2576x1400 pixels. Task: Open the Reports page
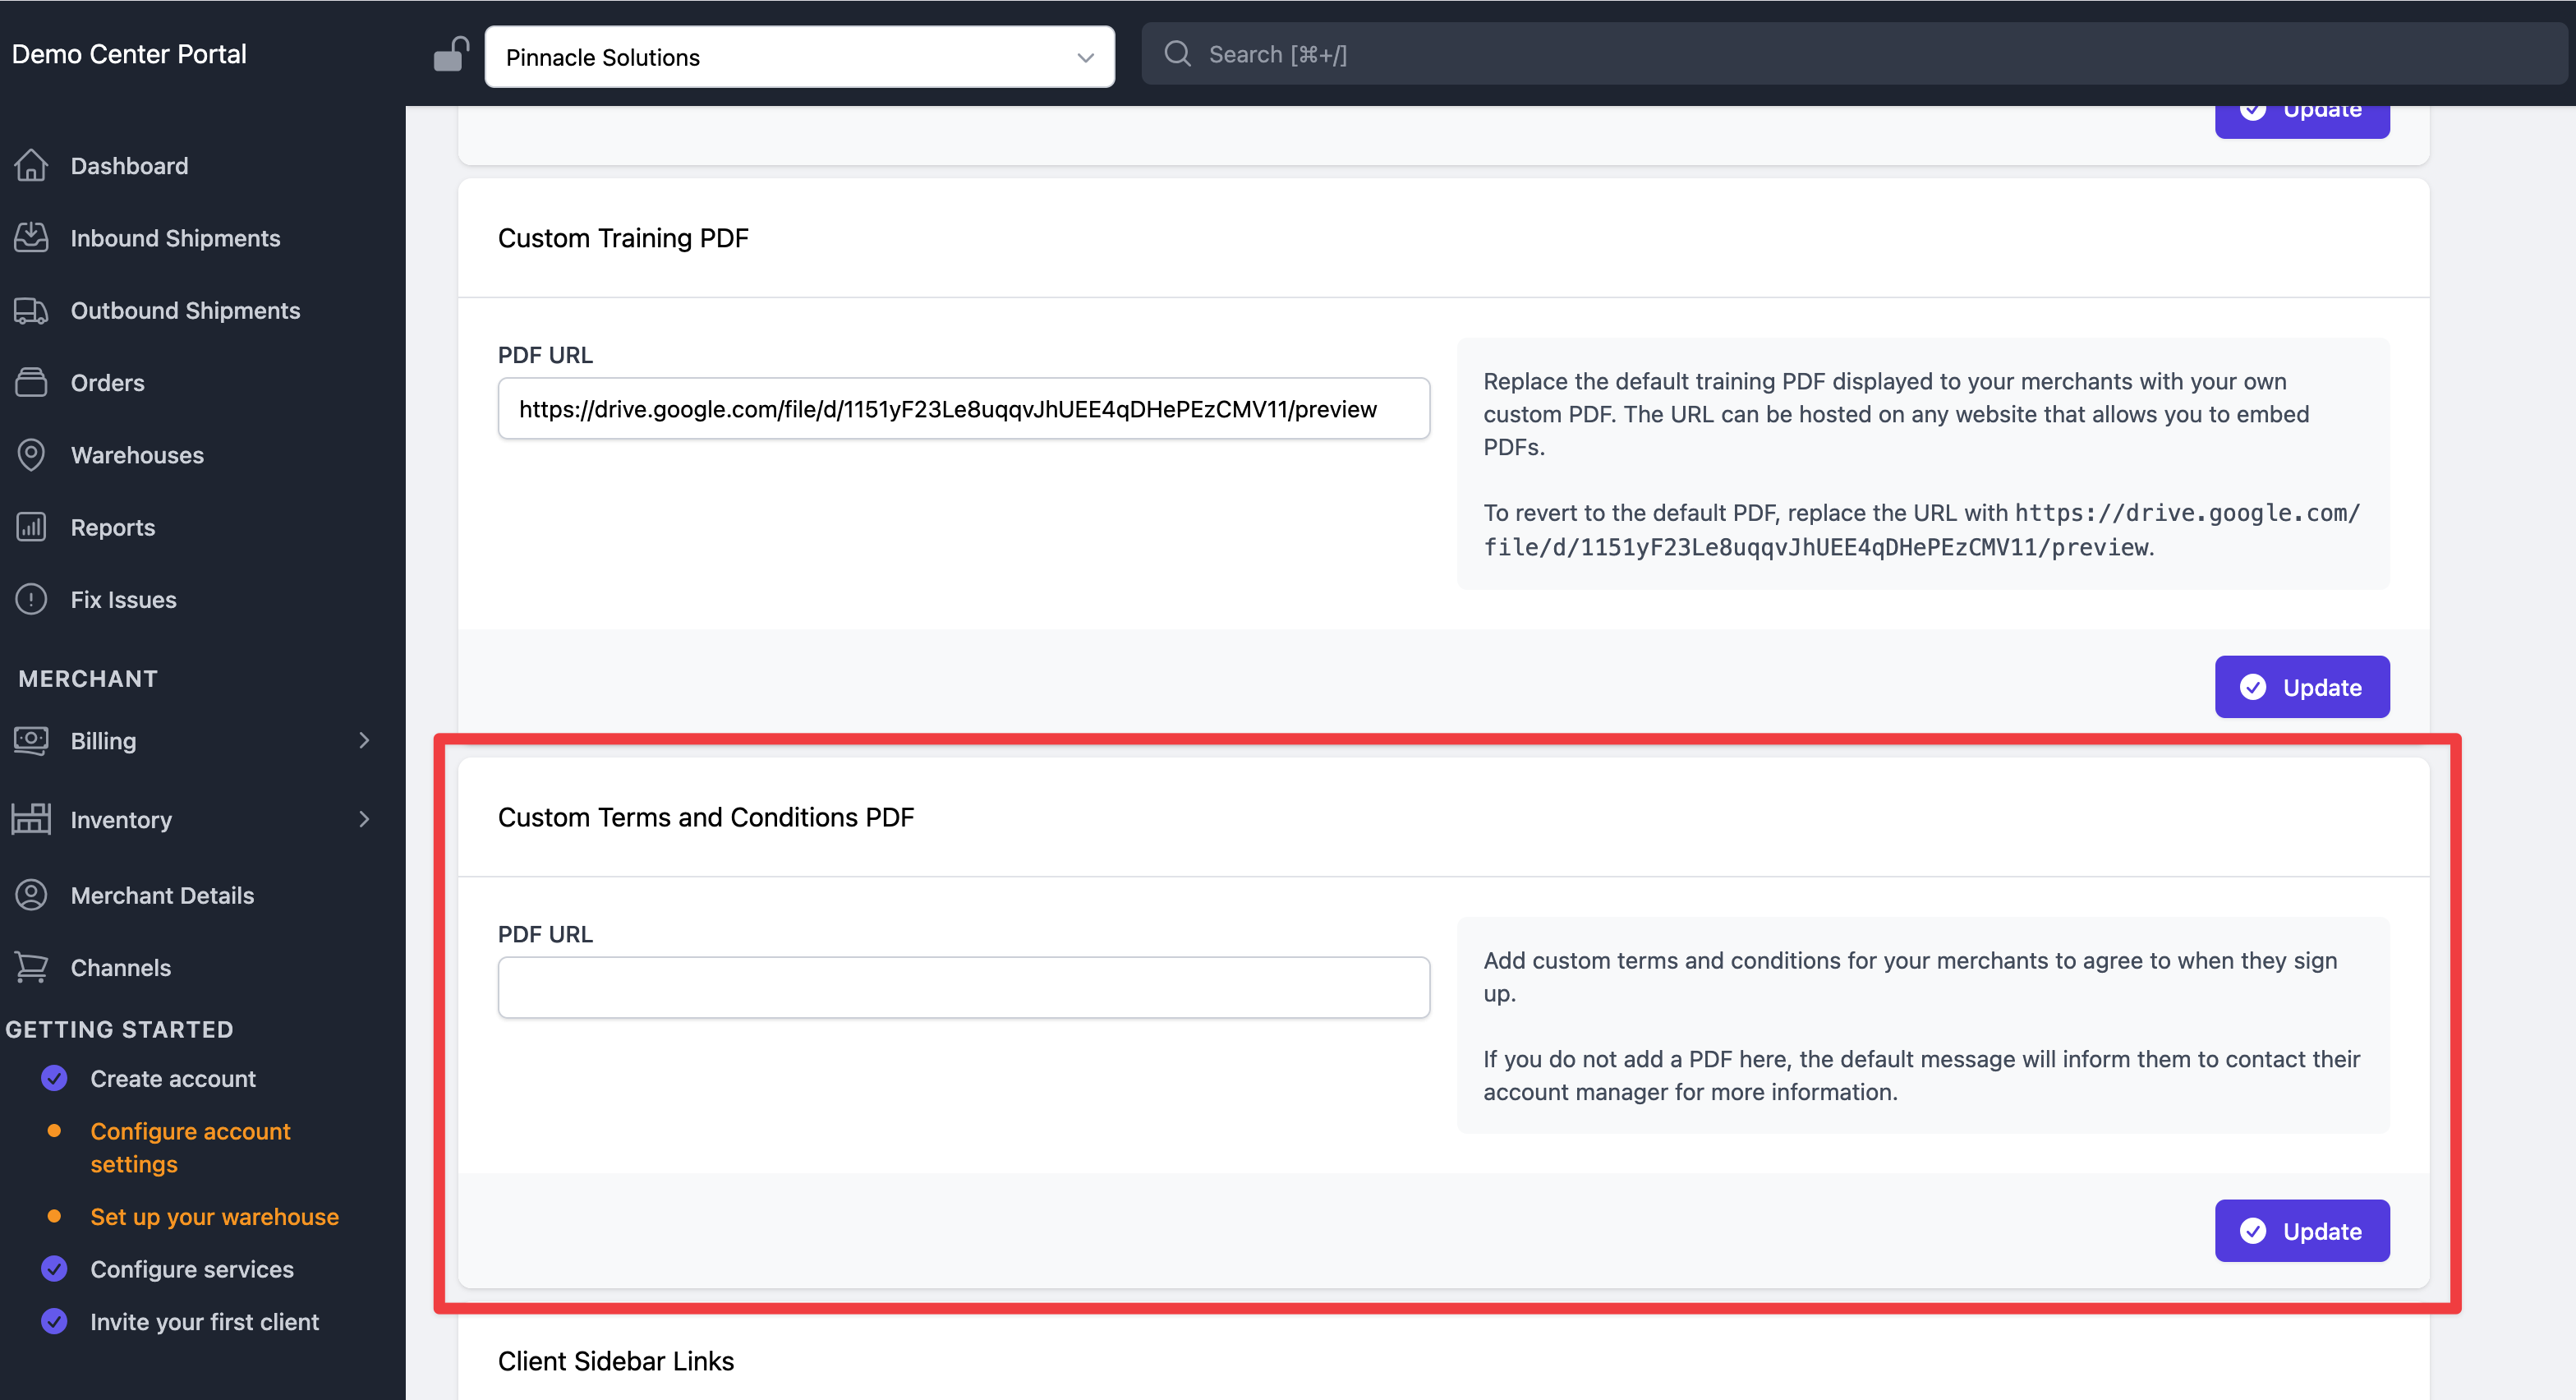click(x=113, y=527)
